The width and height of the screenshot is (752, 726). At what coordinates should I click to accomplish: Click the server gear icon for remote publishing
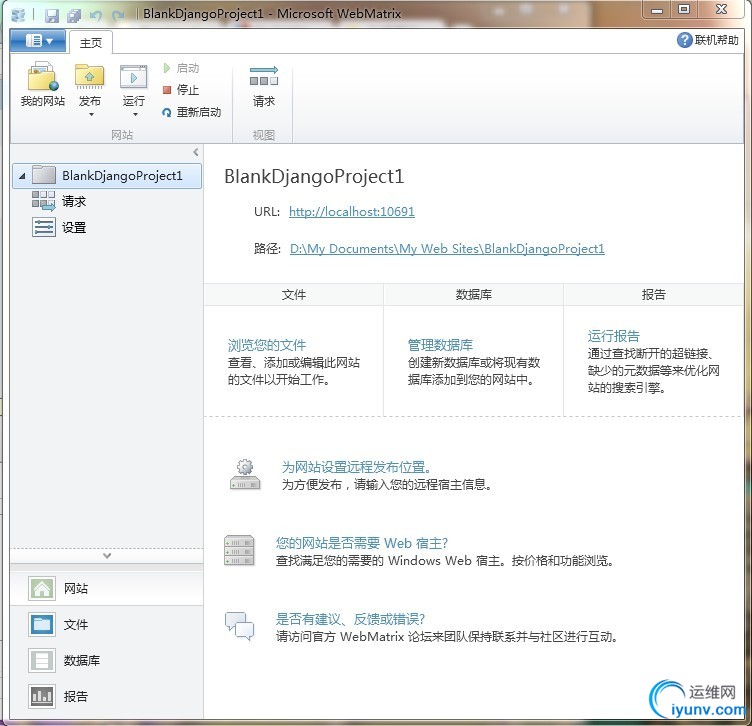[x=245, y=475]
